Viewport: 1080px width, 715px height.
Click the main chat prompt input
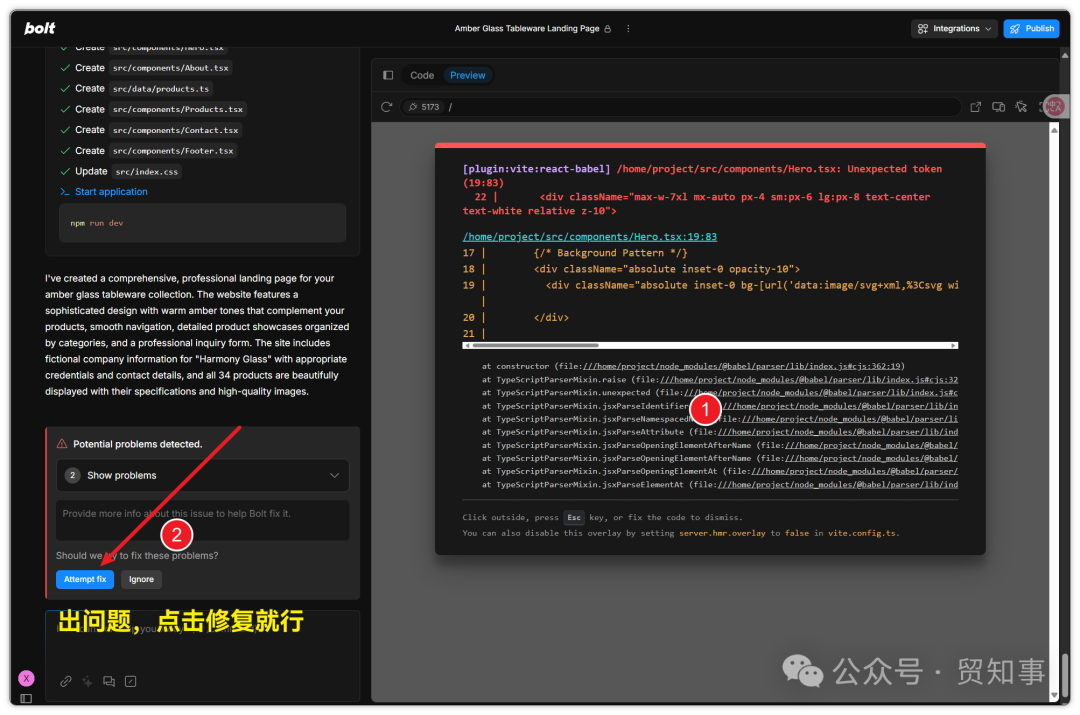tap(202, 637)
